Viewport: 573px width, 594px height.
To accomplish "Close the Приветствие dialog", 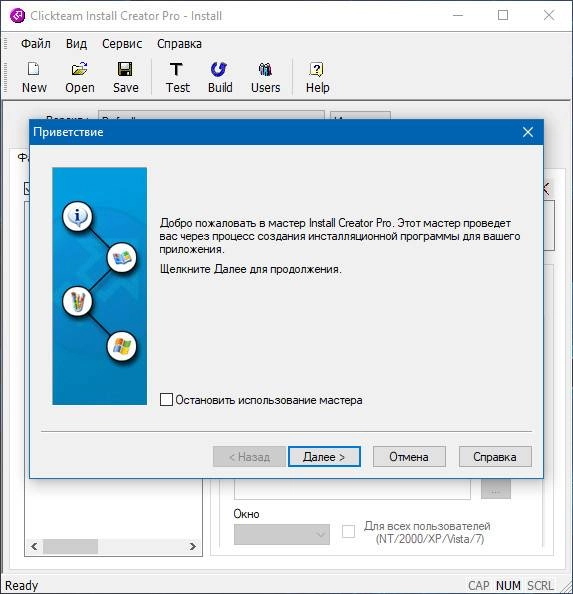I will pyautogui.click(x=528, y=132).
